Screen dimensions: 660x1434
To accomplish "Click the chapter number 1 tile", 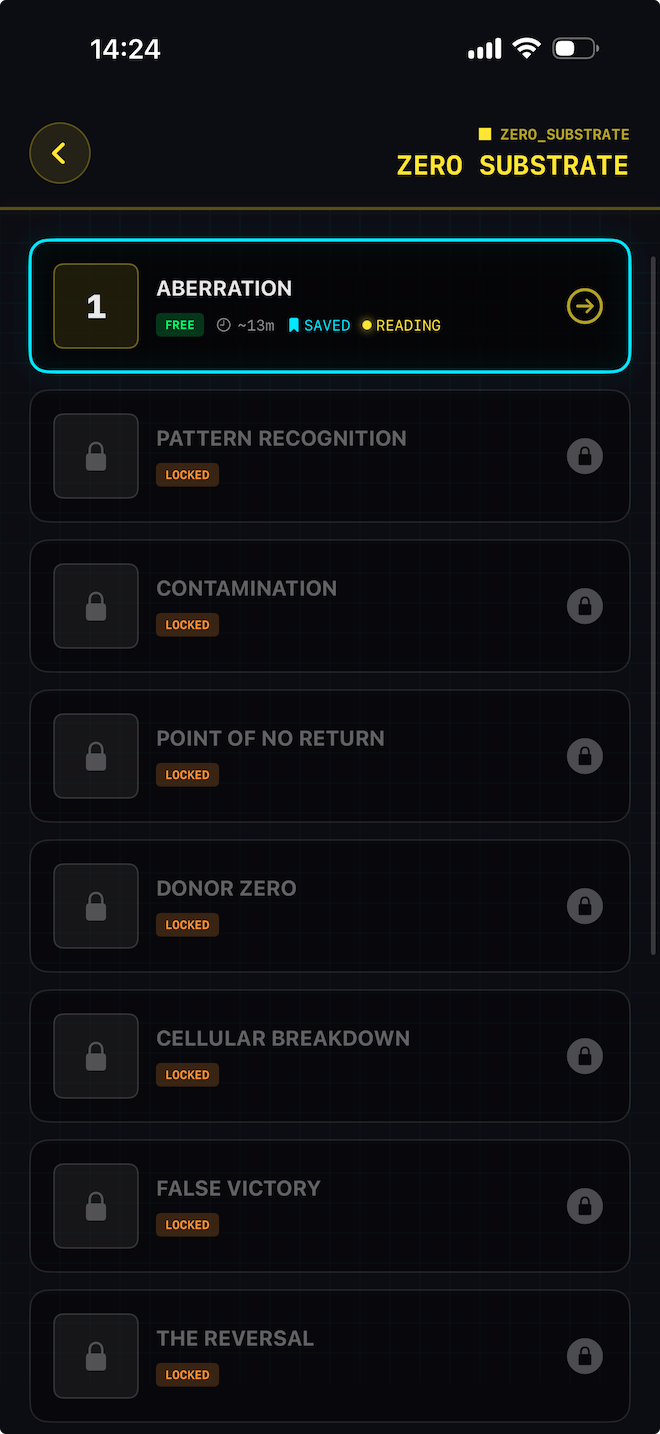I will (x=95, y=306).
